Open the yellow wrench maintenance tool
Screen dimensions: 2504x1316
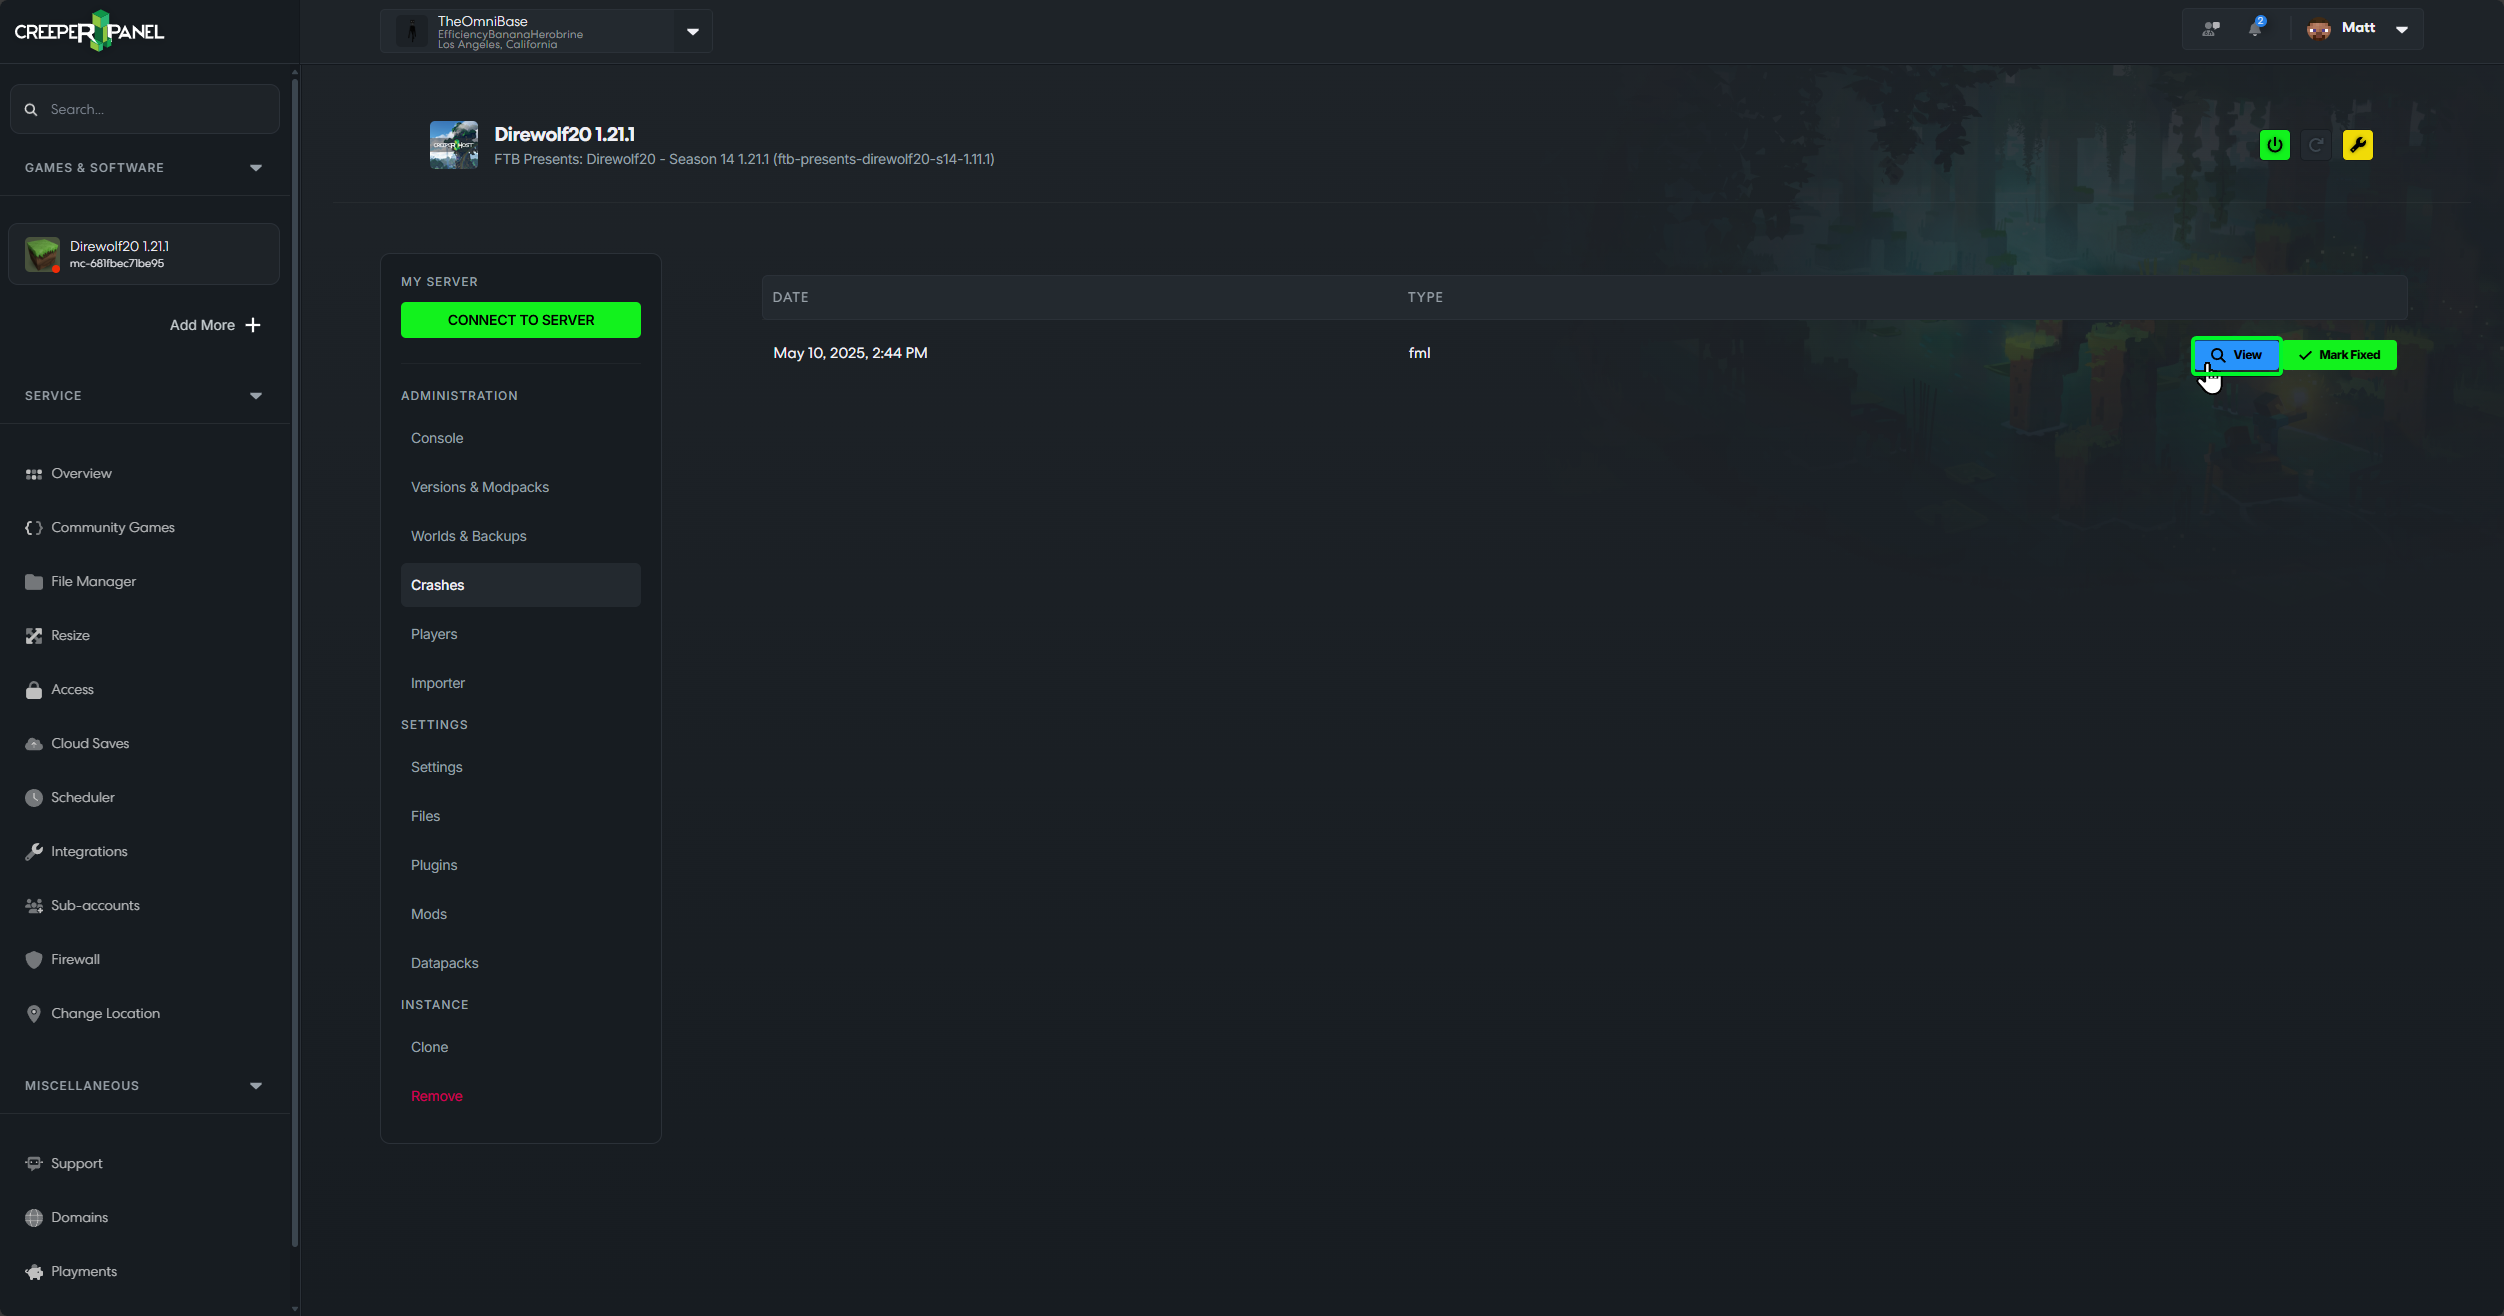[2358, 144]
